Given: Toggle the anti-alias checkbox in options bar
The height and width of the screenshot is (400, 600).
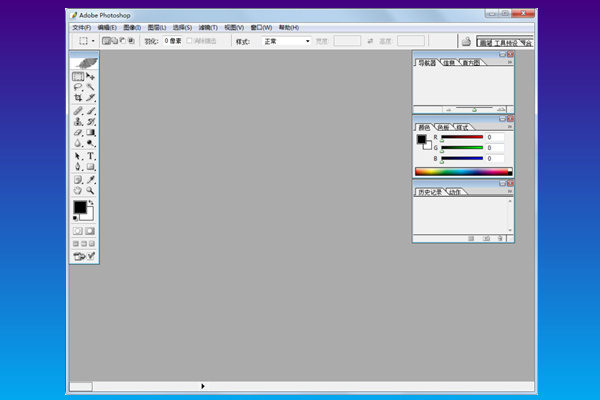Looking at the screenshot, I should point(191,42).
